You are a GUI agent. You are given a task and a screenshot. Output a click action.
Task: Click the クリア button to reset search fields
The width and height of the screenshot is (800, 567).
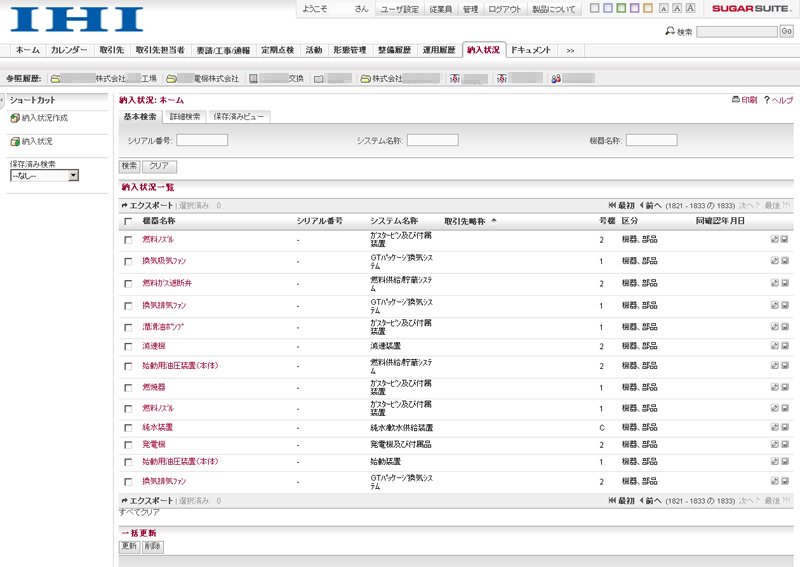(160, 166)
